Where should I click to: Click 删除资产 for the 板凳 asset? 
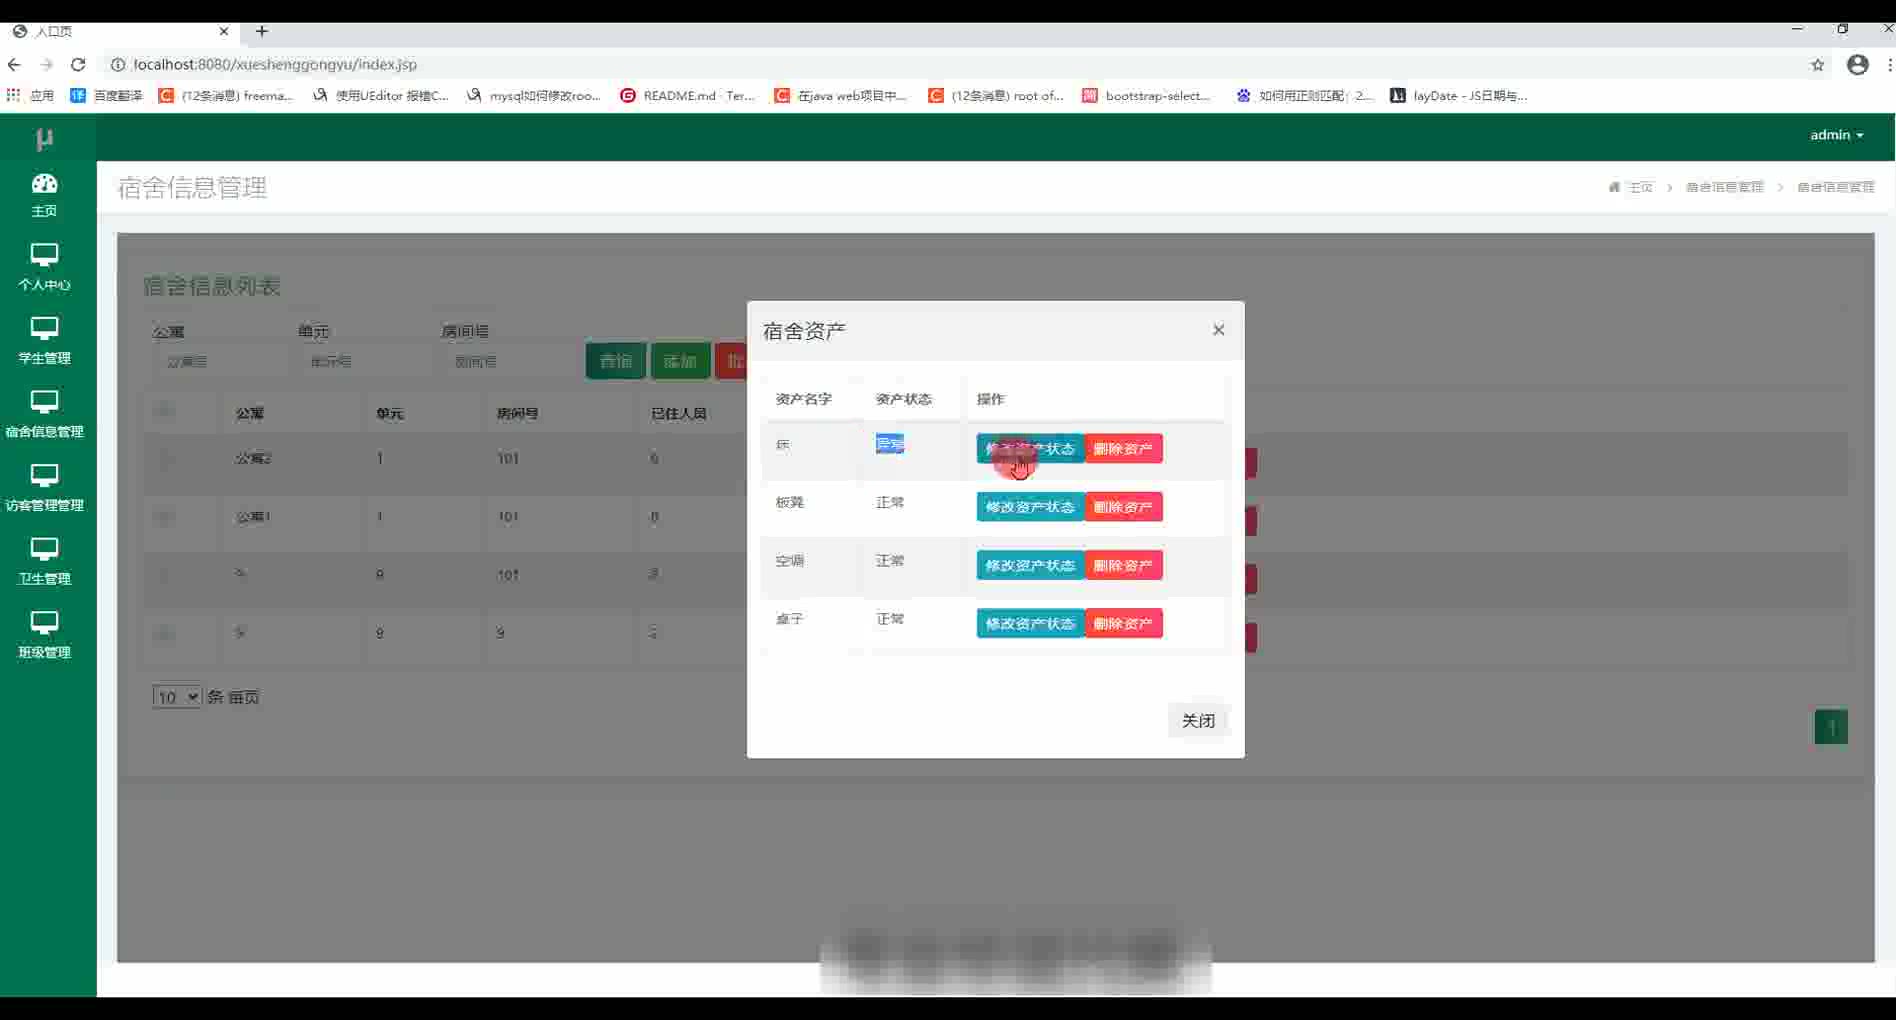[1123, 507]
